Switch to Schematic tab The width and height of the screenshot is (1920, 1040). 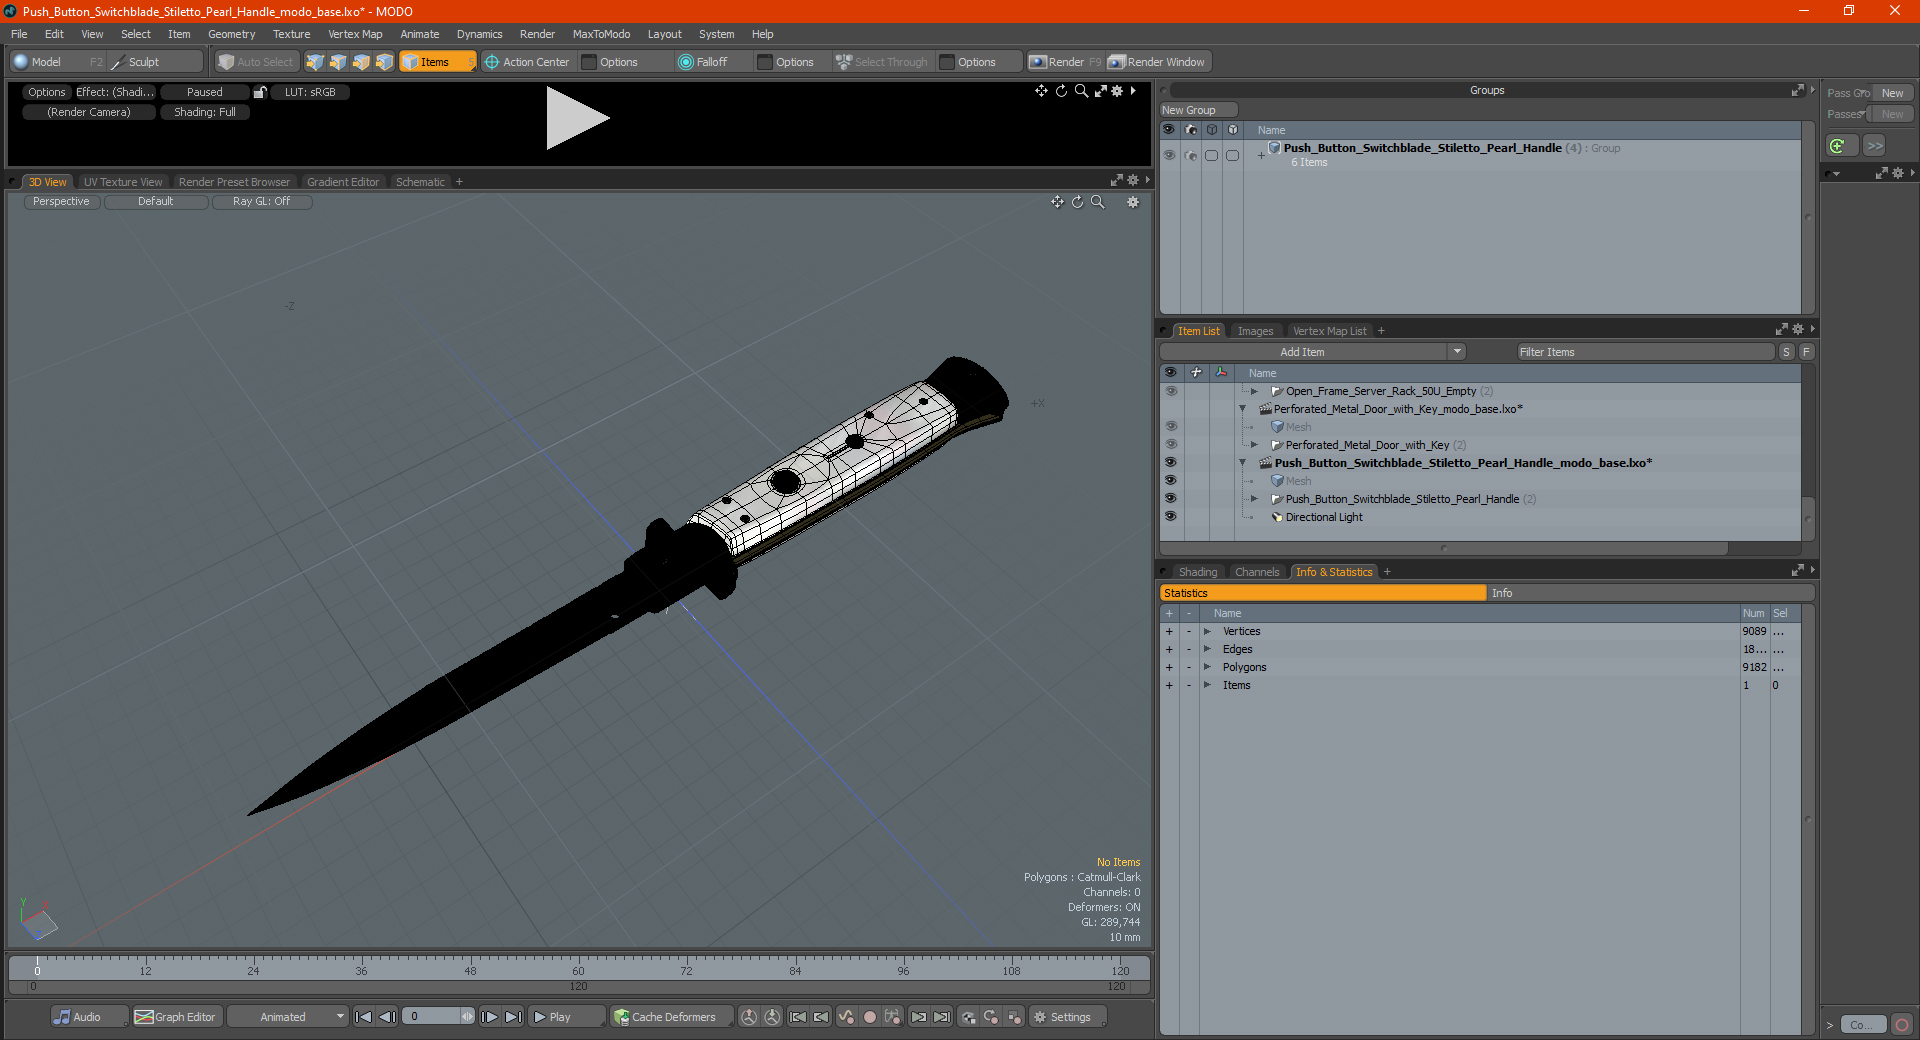tap(420, 182)
